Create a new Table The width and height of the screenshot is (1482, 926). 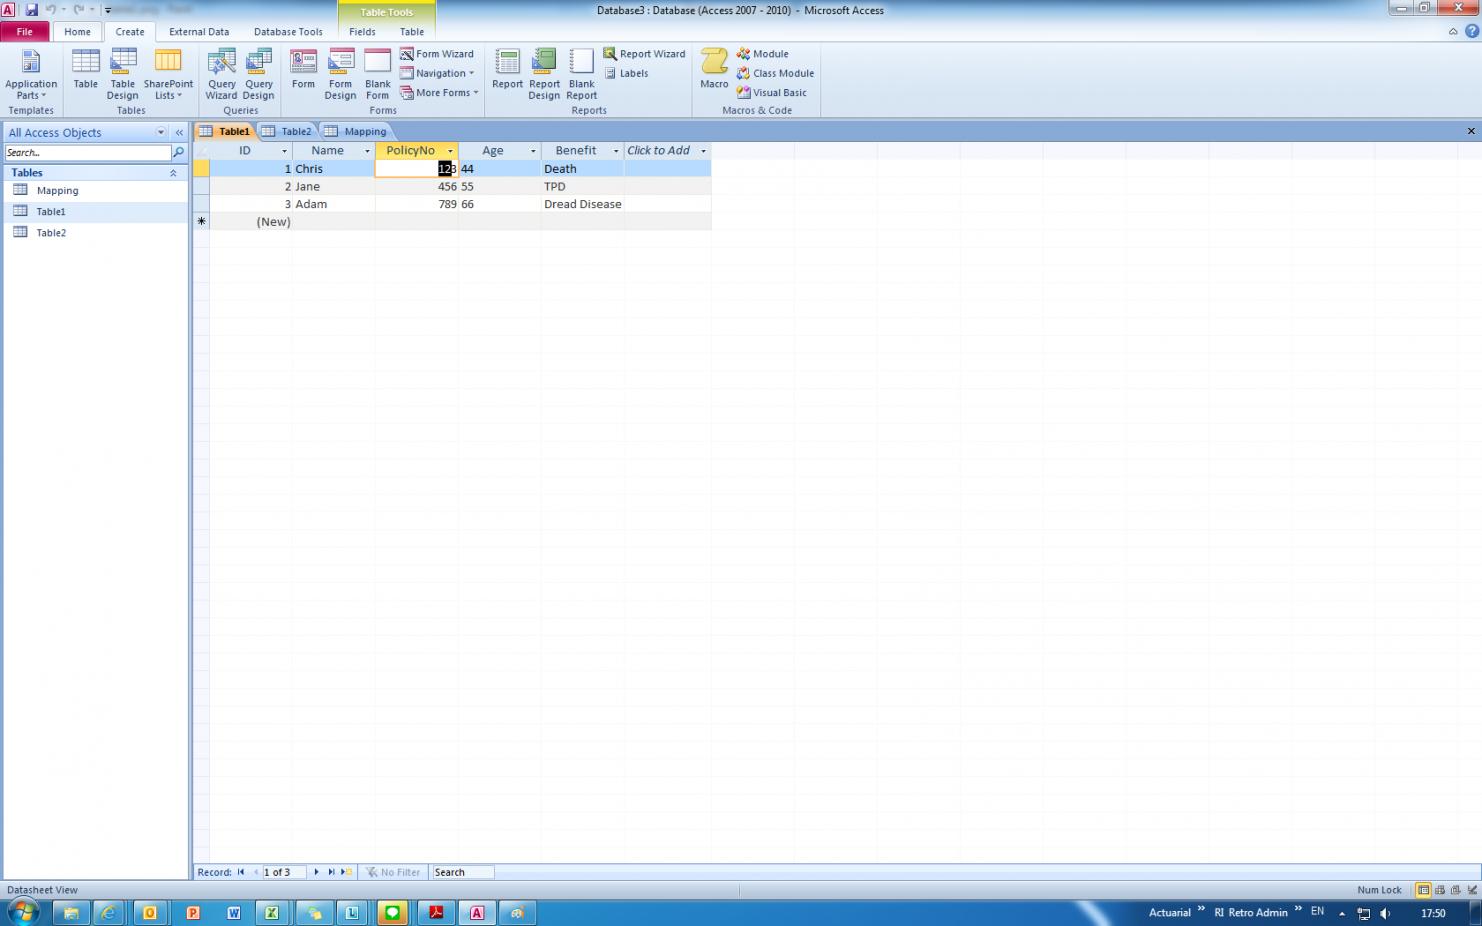[x=86, y=70]
